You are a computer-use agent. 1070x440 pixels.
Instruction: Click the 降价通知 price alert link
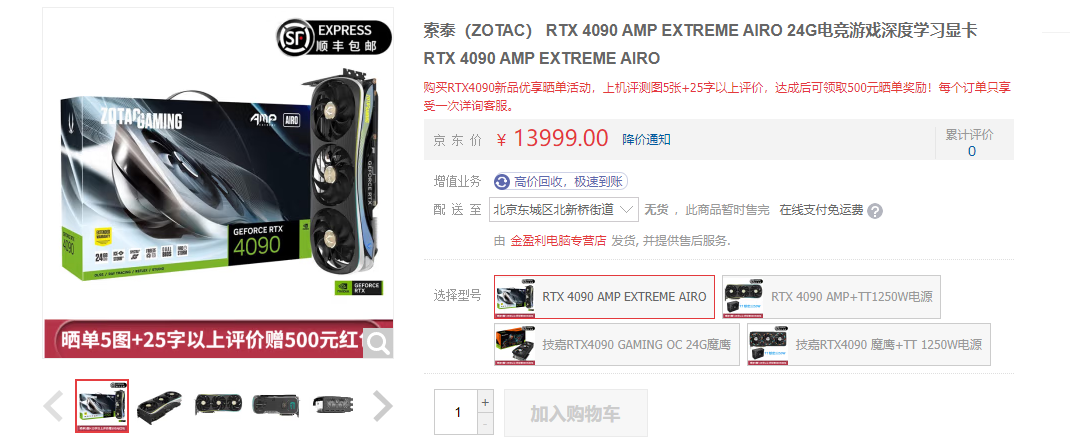[646, 139]
